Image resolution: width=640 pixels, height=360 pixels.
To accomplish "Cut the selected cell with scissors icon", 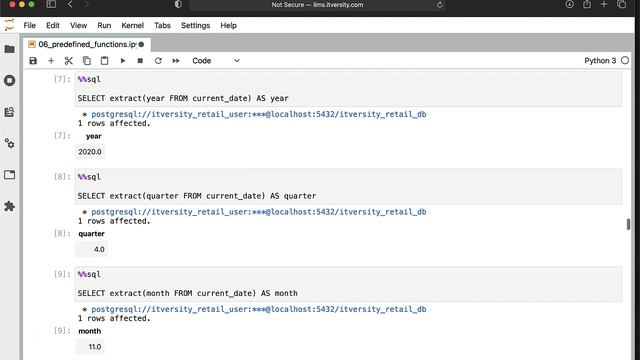I will pos(69,61).
